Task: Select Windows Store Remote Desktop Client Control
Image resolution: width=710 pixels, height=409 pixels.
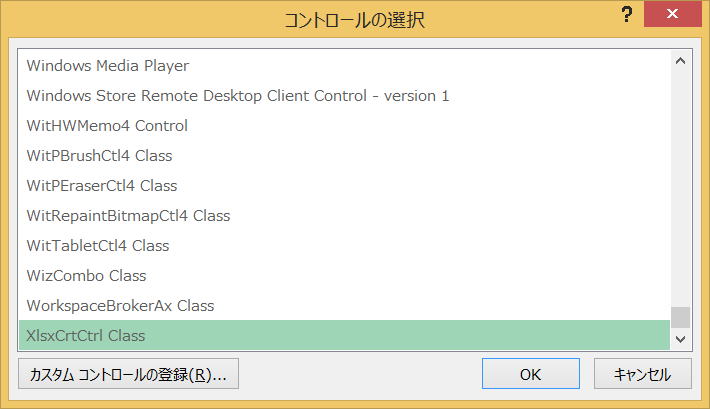Action: tap(344, 96)
